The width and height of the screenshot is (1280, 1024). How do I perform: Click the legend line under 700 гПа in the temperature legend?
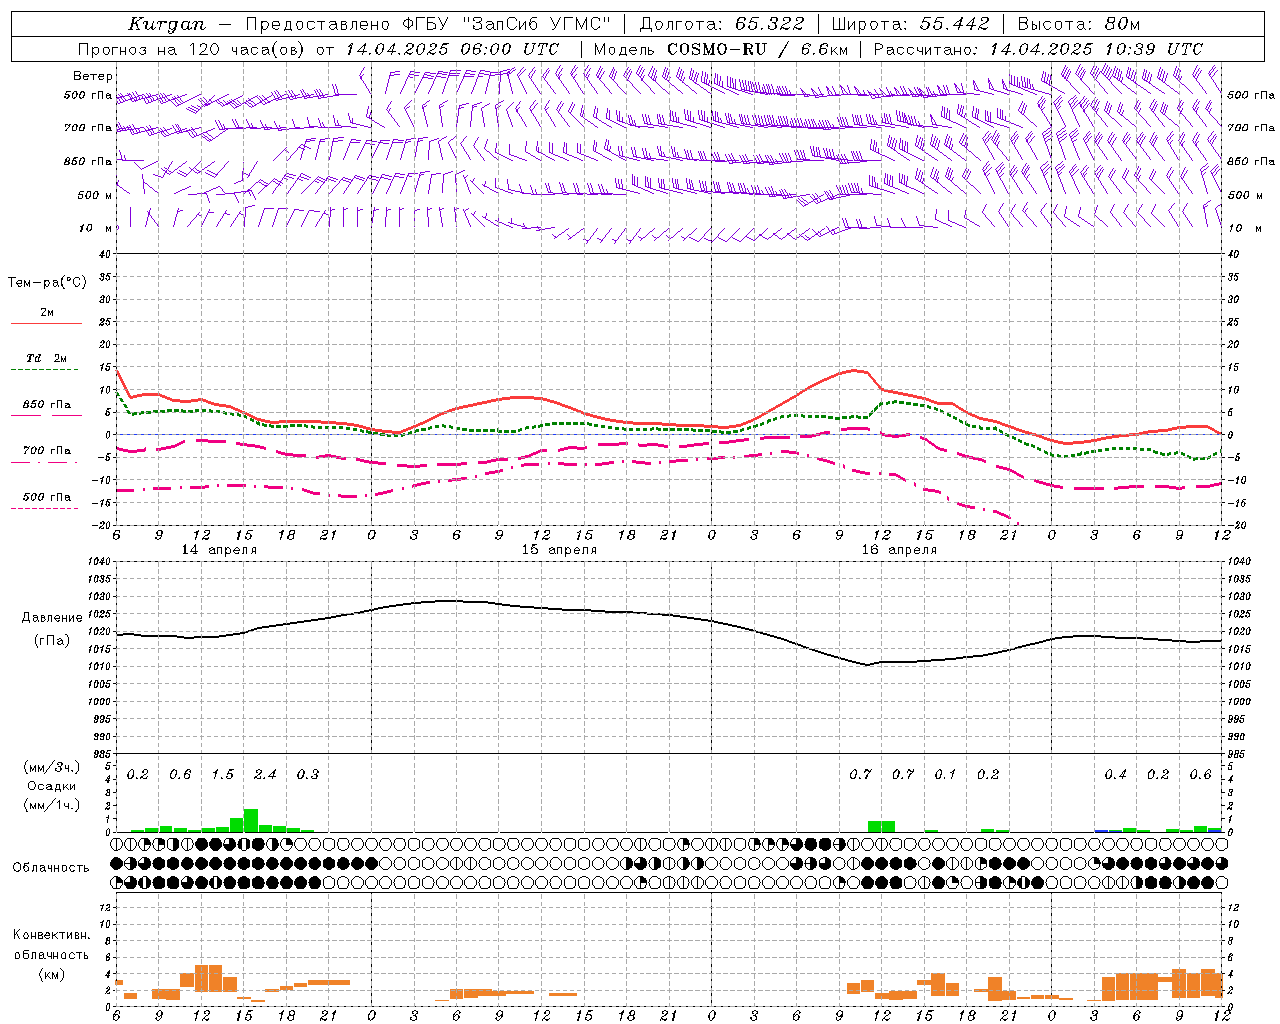point(46,463)
